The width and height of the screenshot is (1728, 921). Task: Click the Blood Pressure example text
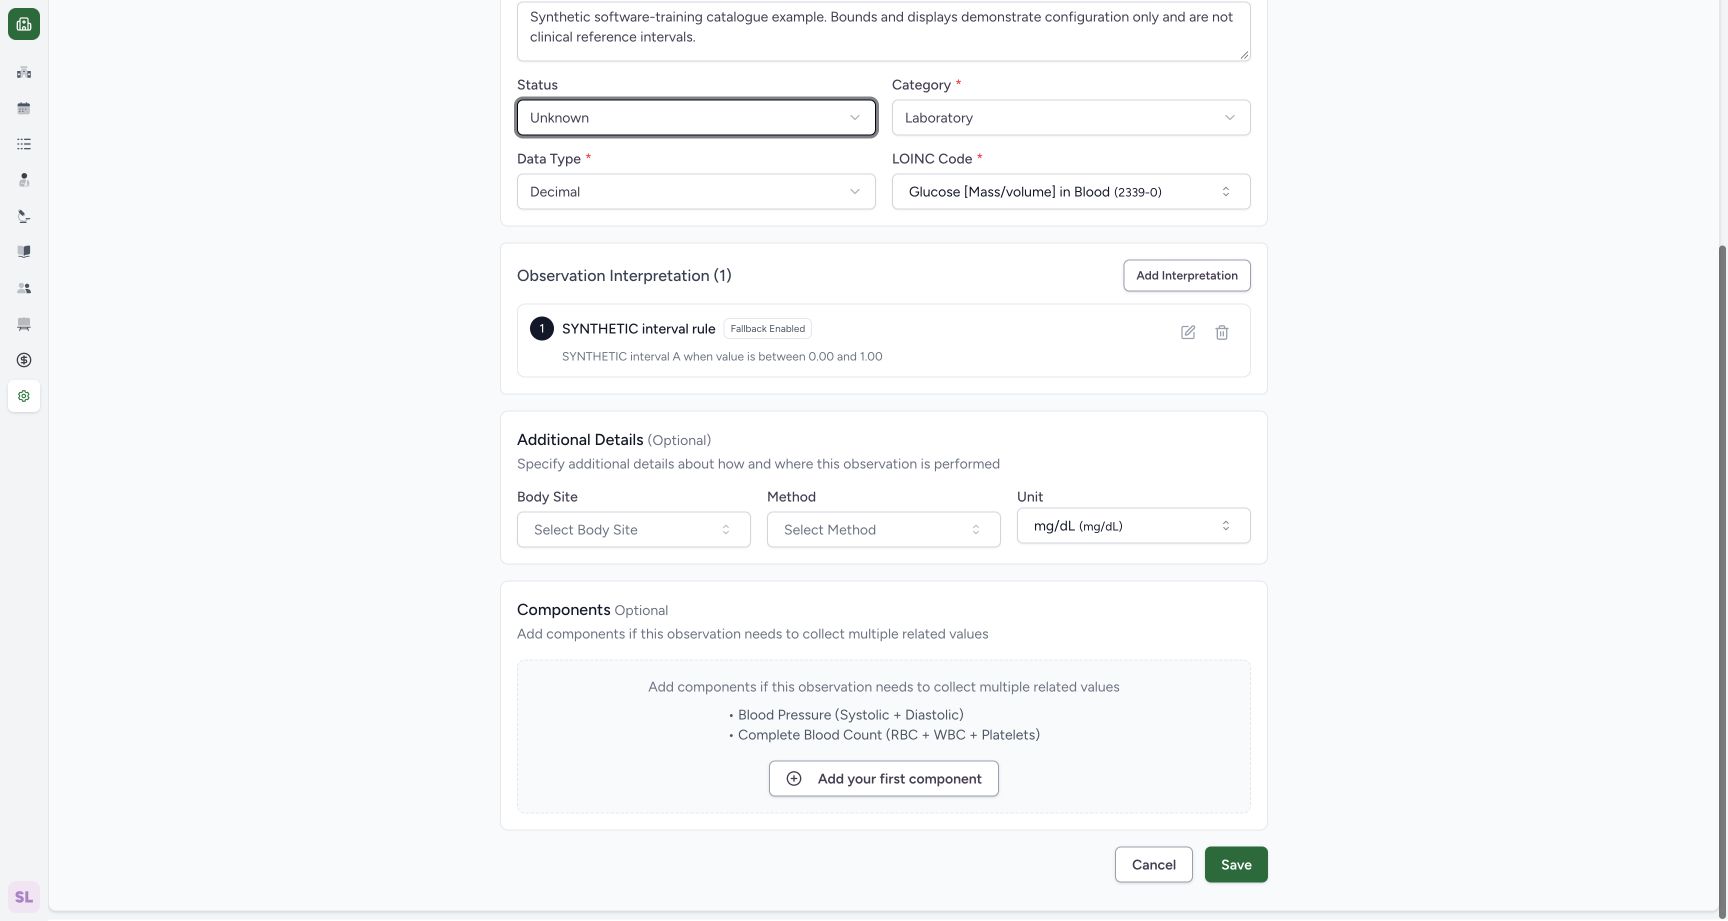pos(851,715)
